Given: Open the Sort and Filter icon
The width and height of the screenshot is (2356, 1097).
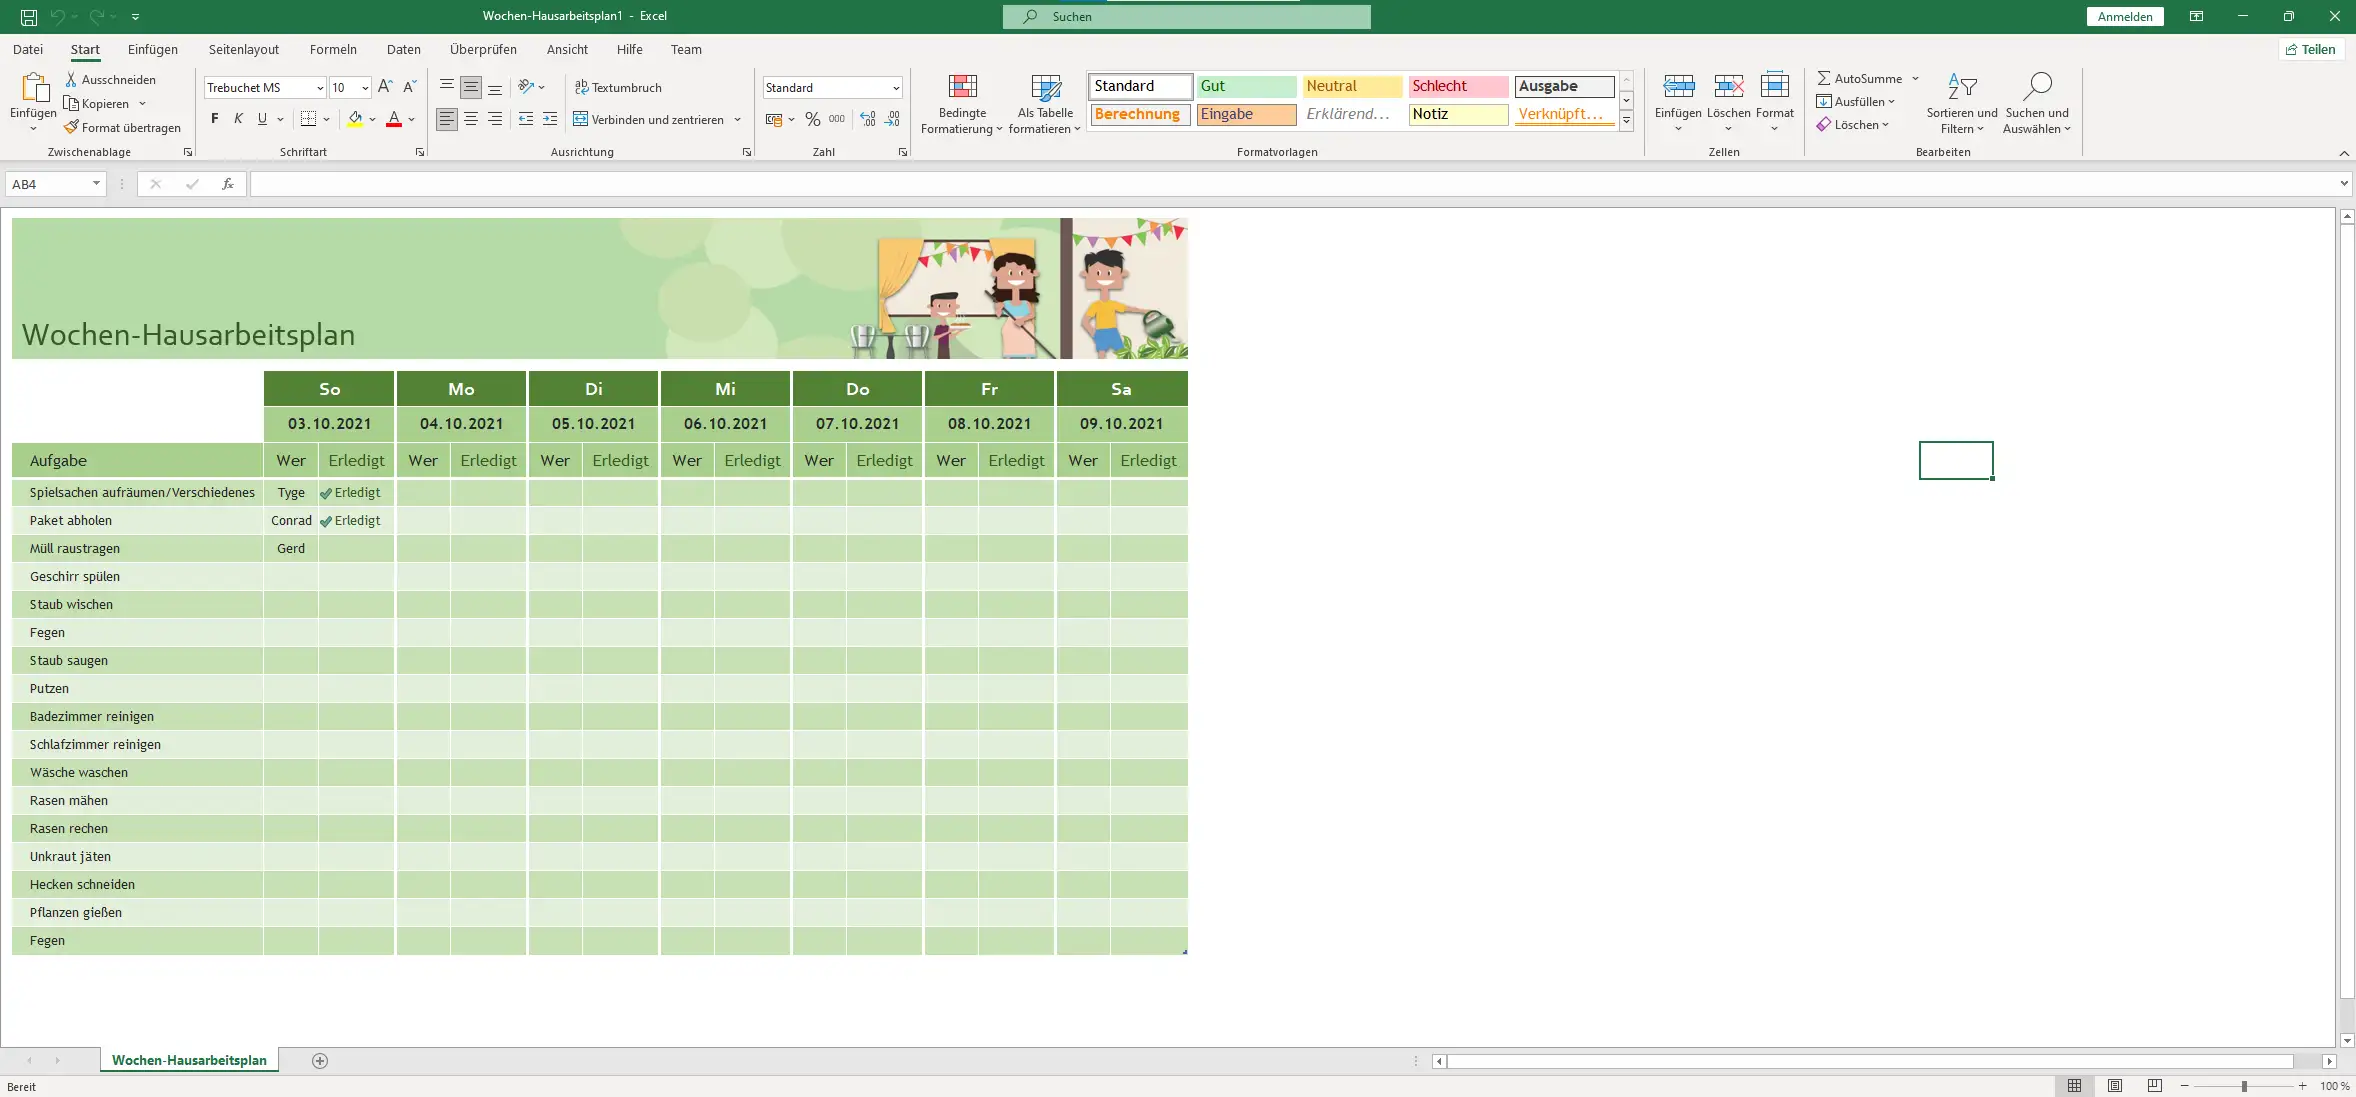Looking at the screenshot, I should [1962, 88].
